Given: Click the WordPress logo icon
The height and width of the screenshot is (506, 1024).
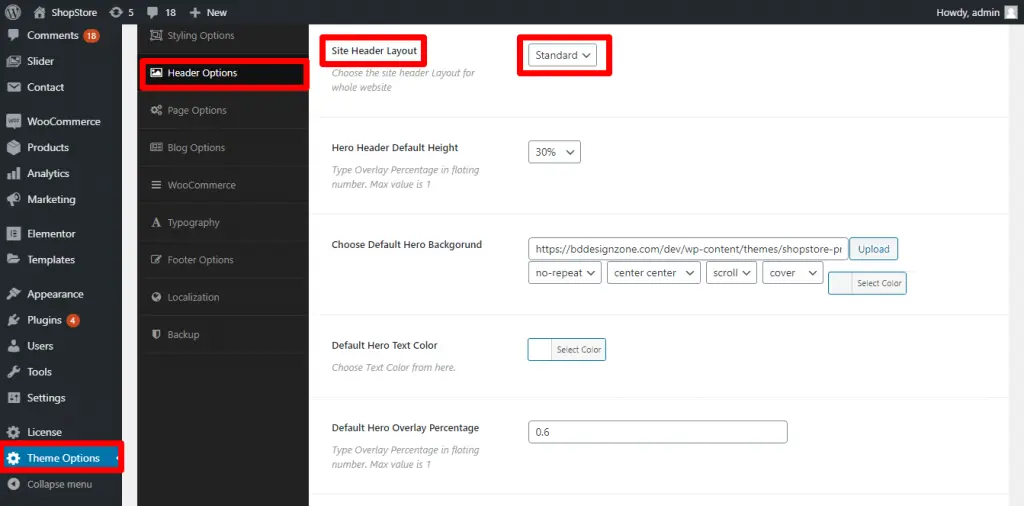Looking at the screenshot, I should (x=13, y=12).
